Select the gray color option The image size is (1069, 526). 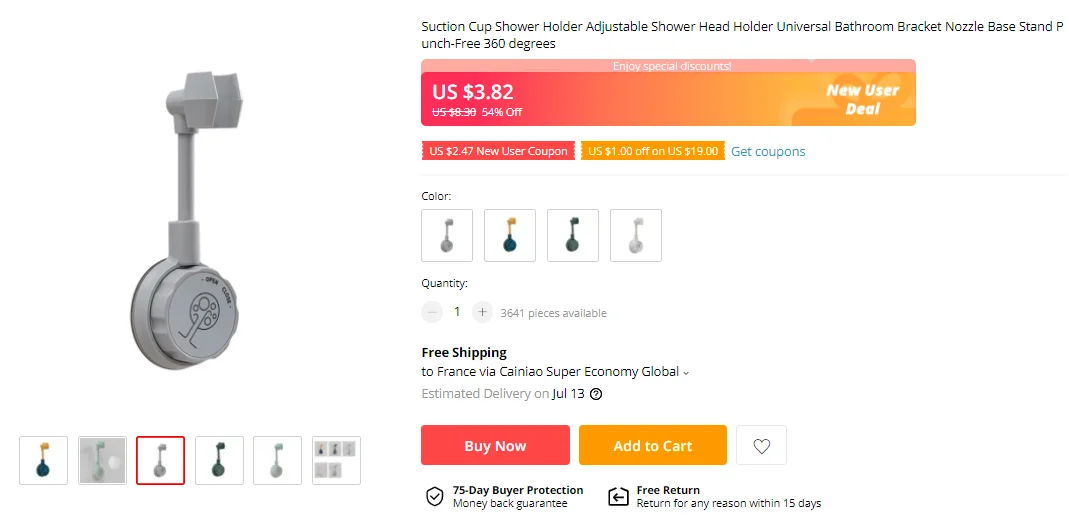pyautogui.click(x=447, y=235)
